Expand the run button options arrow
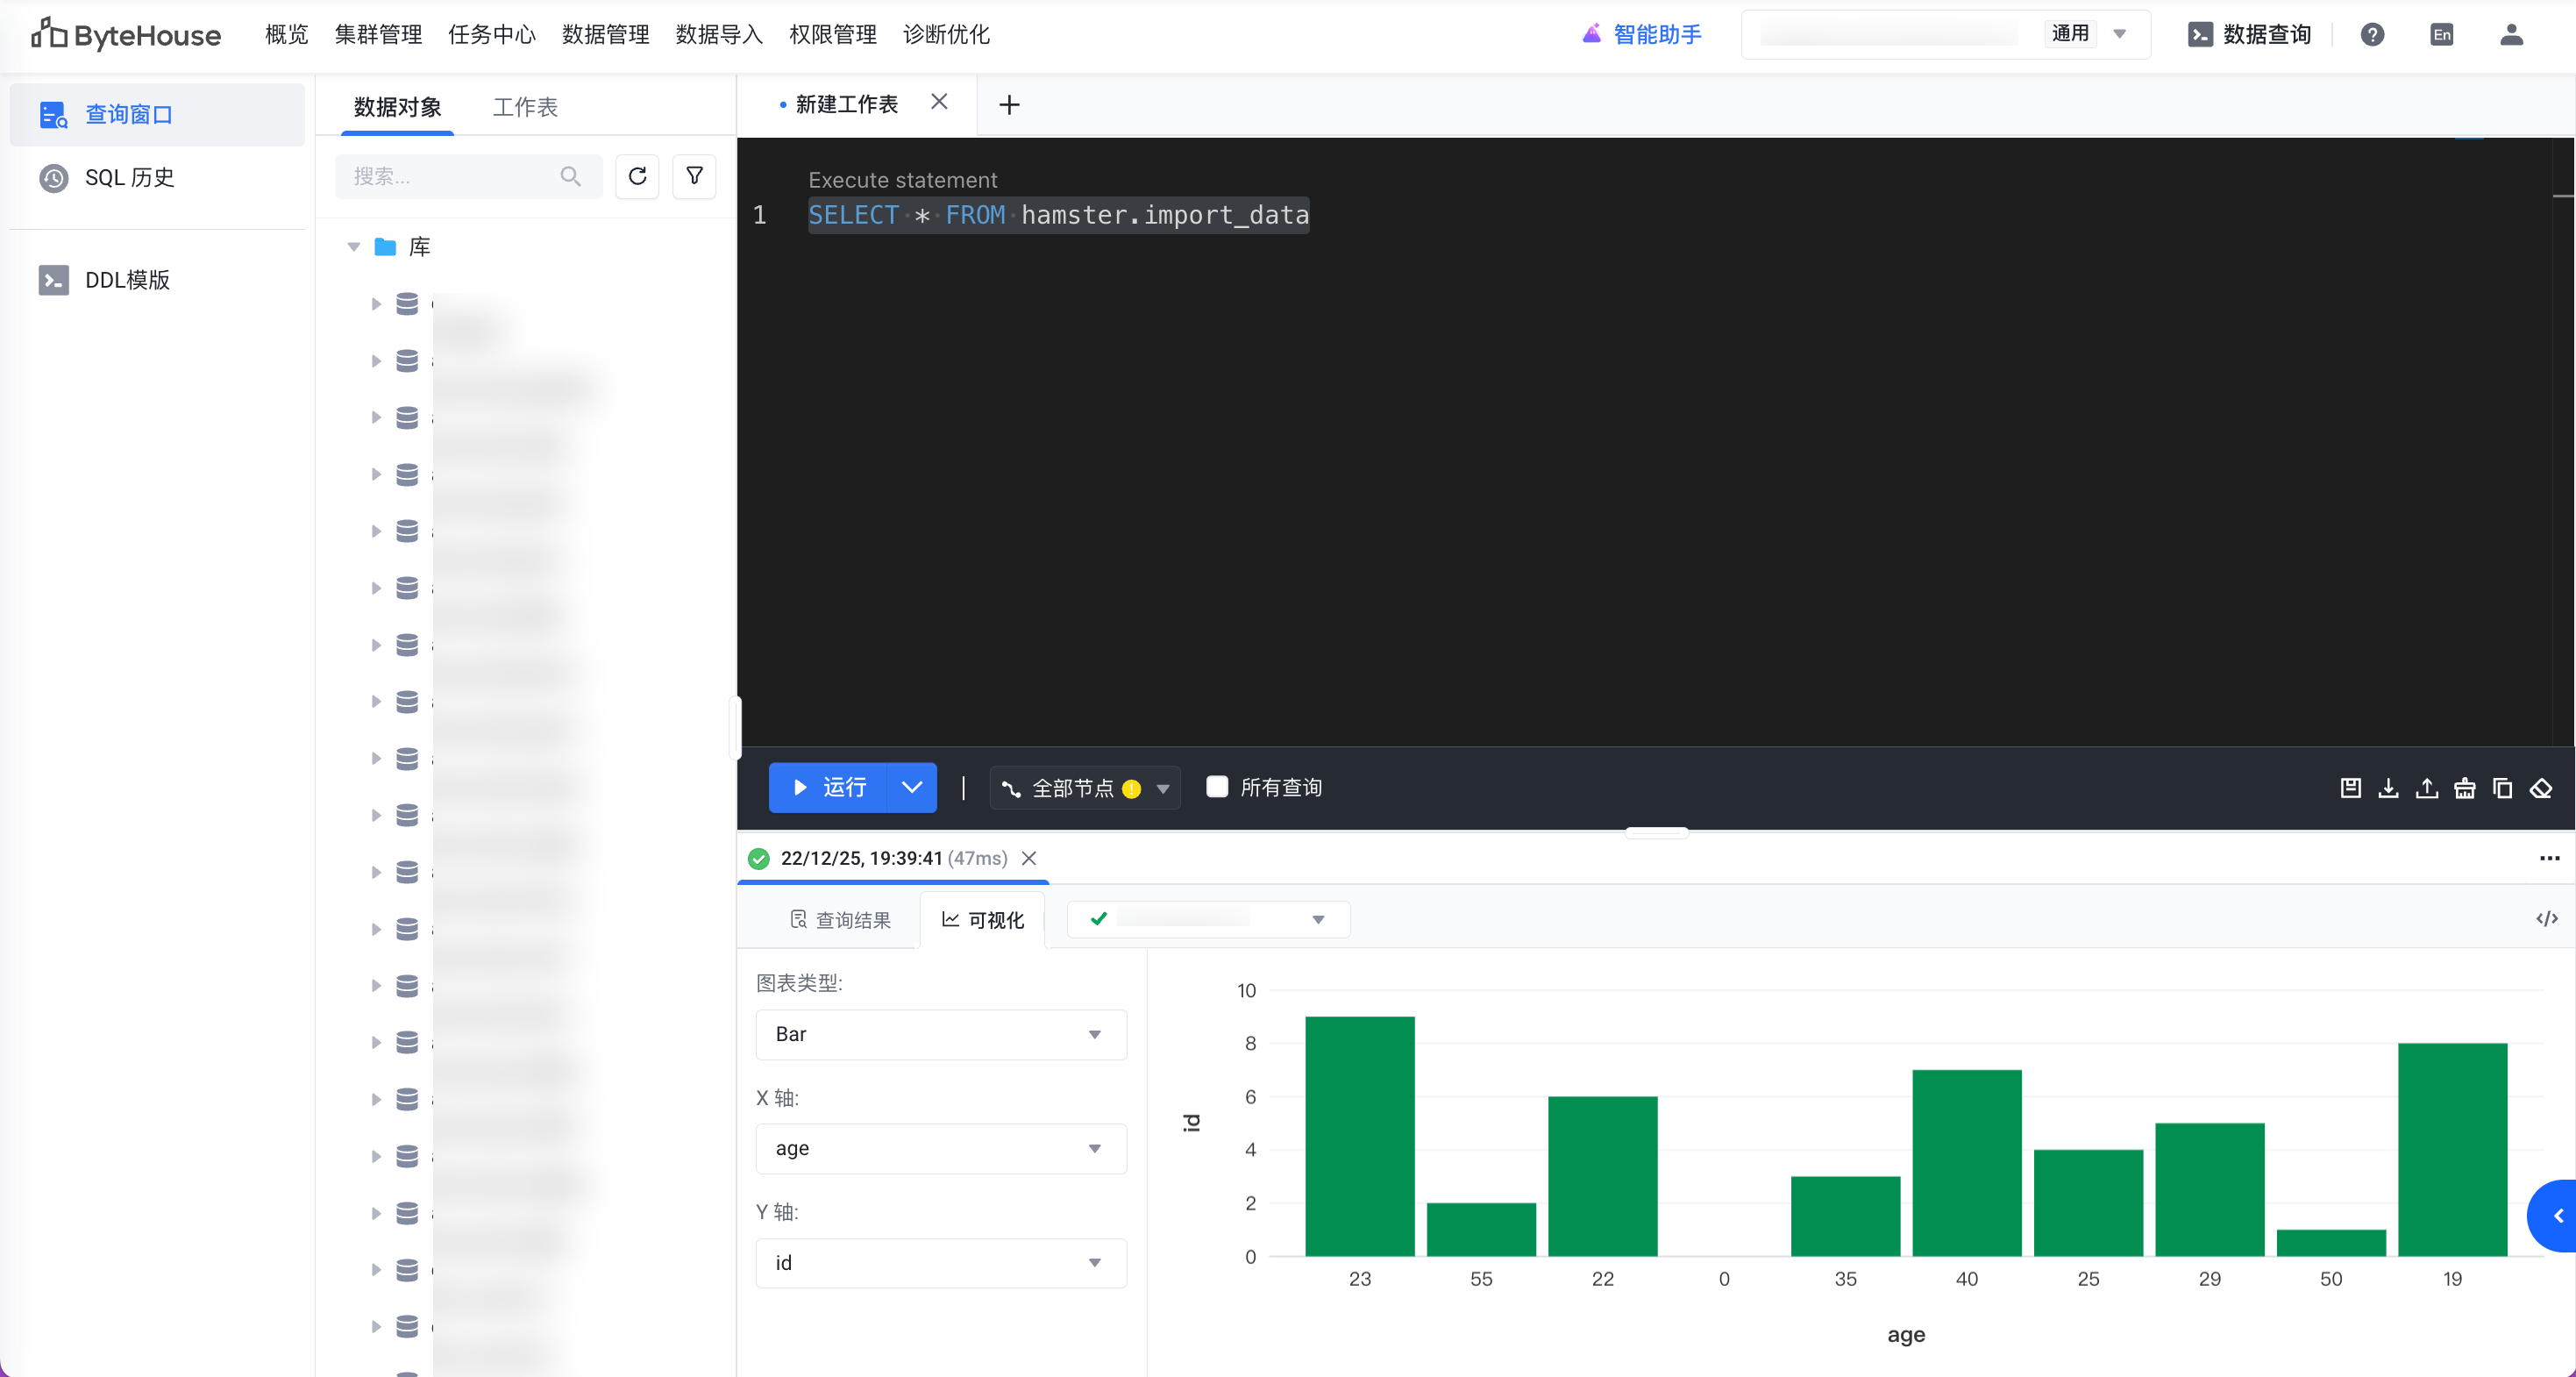This screenshot has height=1377, width=2576. coord(911,787)
